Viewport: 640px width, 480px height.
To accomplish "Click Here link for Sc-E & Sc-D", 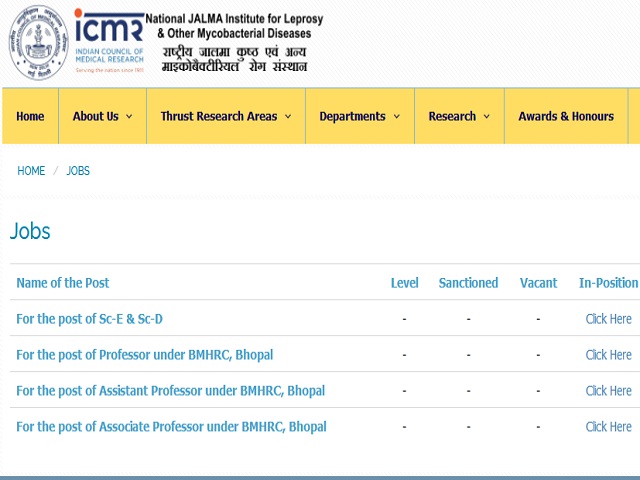I will click(608, 319).
